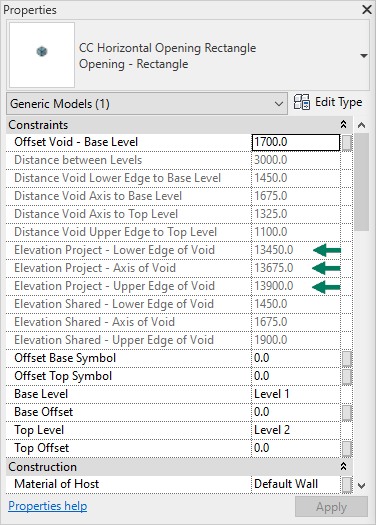The width and height of the screenshot is (376, 525).
Task: Collapse the Constraints section
Action: coord(343,125)
